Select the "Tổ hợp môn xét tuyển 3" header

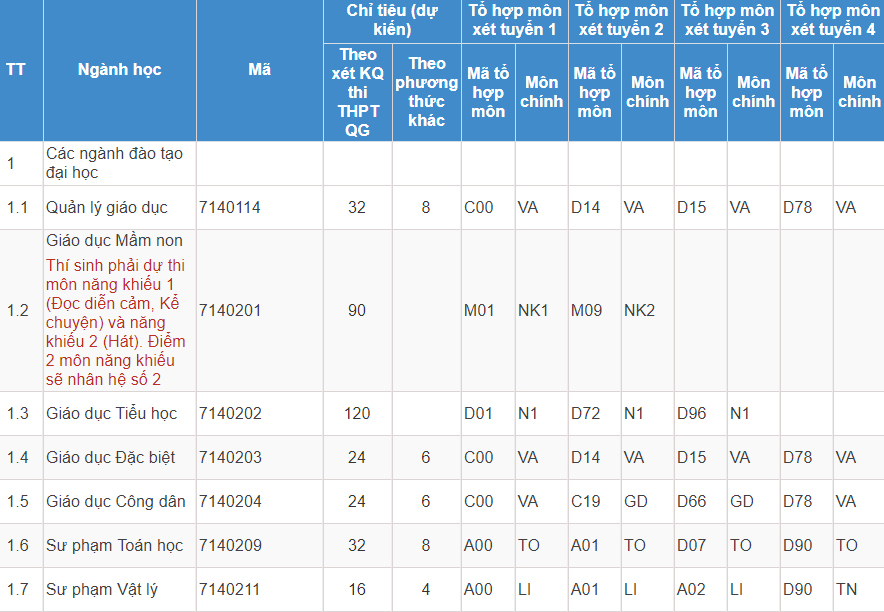pyautogui.click(x=727, y=20)
